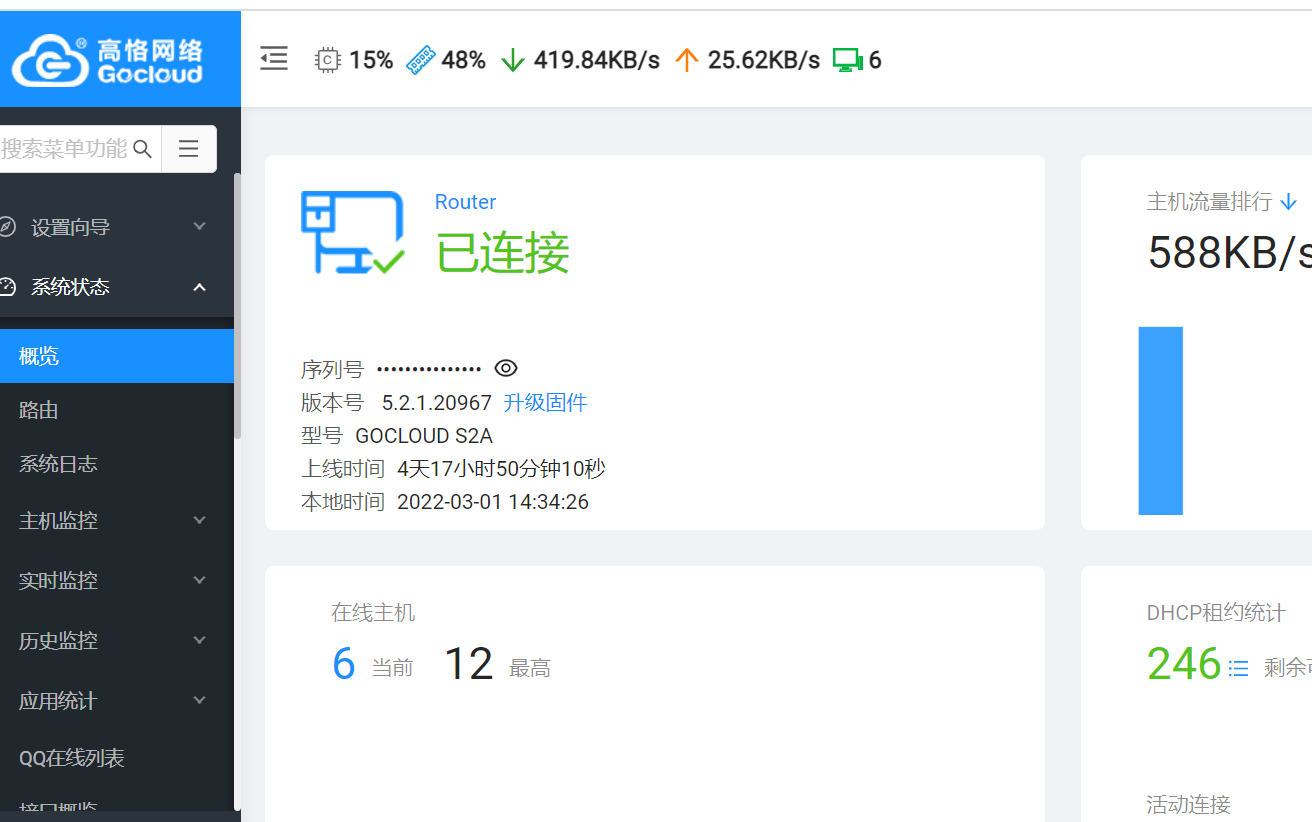Screen dimensions: 1312x822
Task: Click the 在线主机 card title
Action: [373, 613]
